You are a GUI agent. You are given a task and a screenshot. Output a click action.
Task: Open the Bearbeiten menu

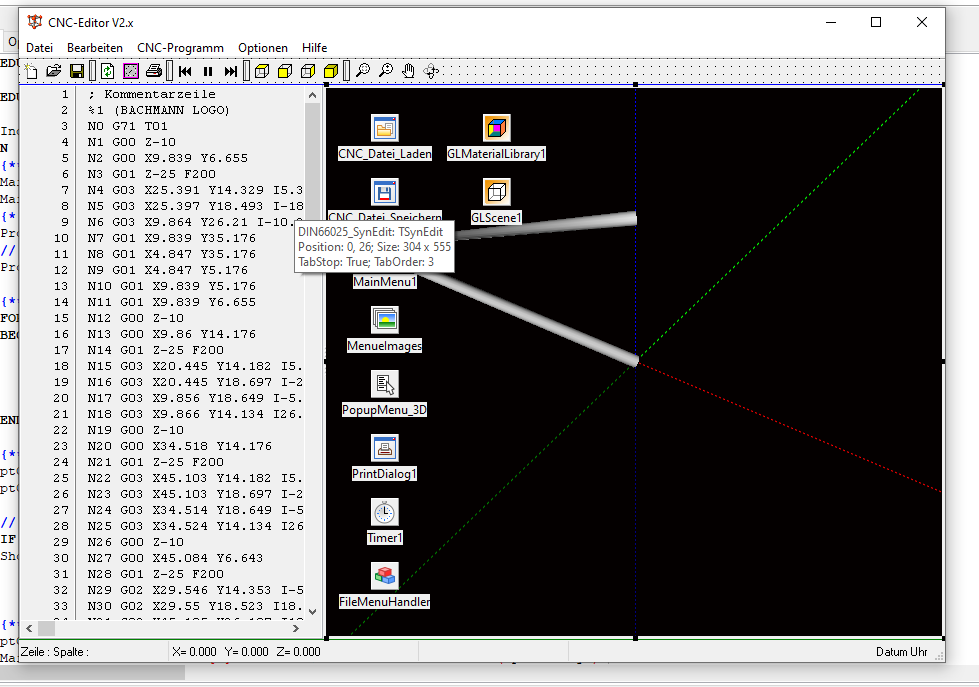pyautogui.click(x=95, y=48)
